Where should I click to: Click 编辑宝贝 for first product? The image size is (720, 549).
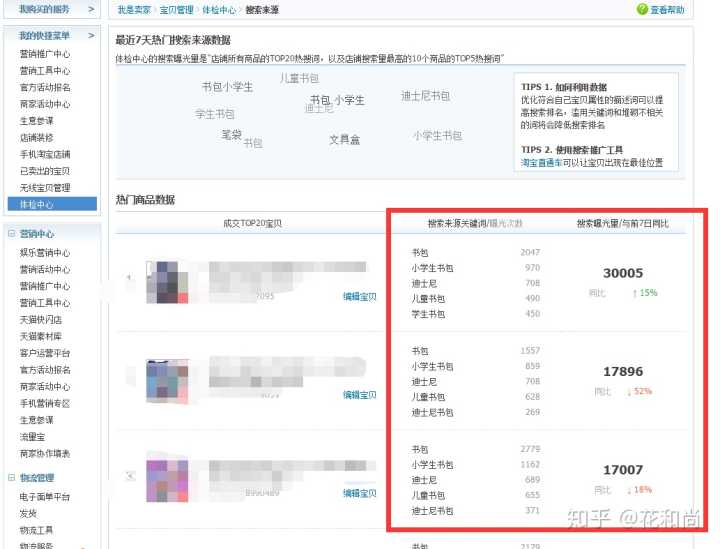(x=360, y=297)
